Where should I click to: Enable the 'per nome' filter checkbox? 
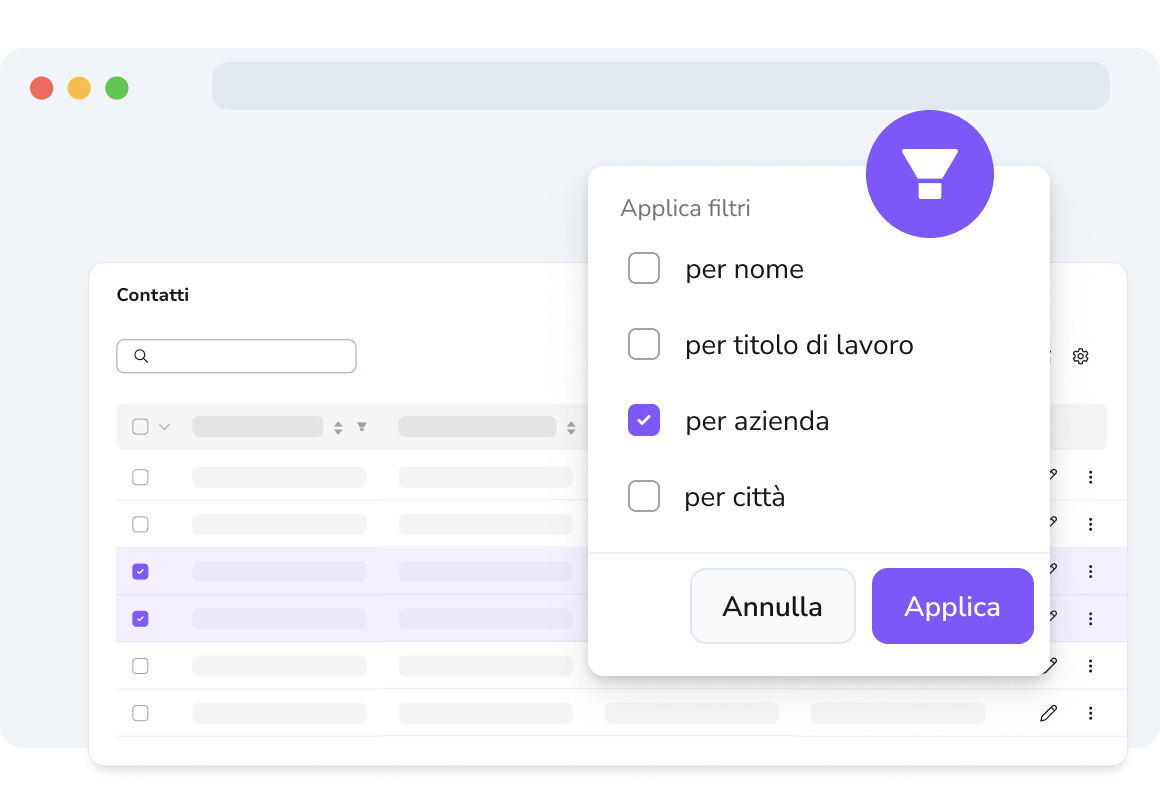(644, 268)
